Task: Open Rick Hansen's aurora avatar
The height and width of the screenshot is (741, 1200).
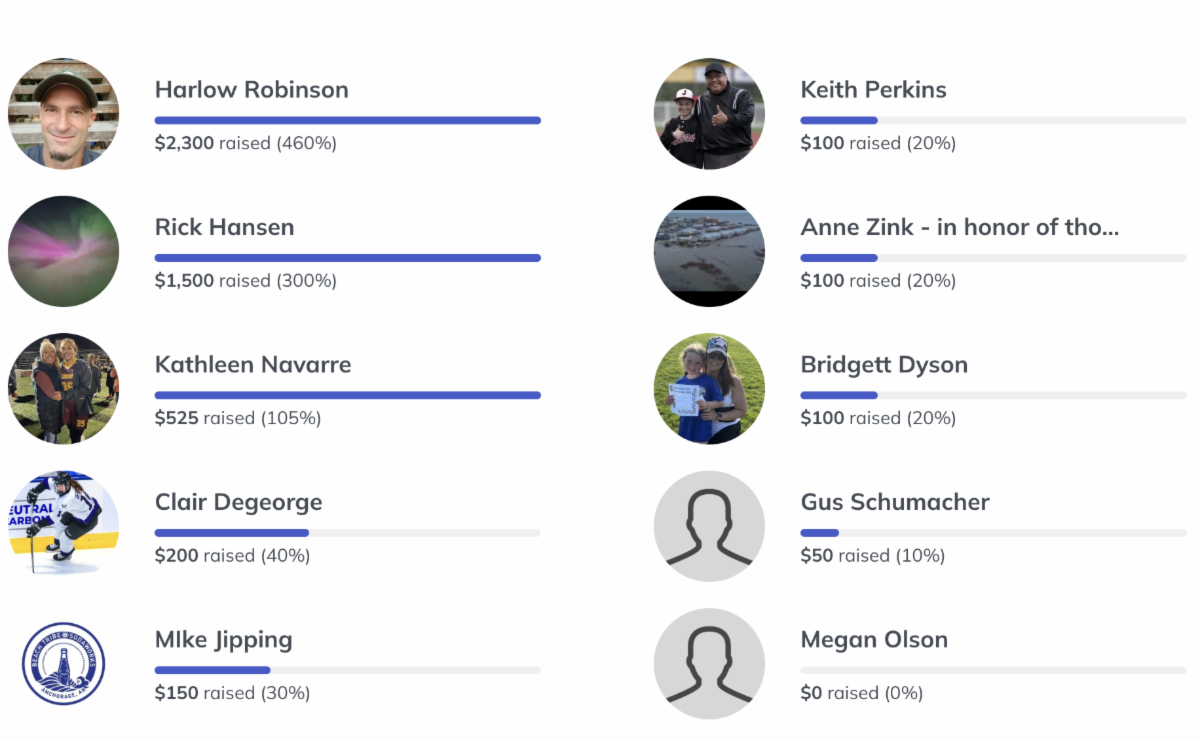Action: coord(63,251)
